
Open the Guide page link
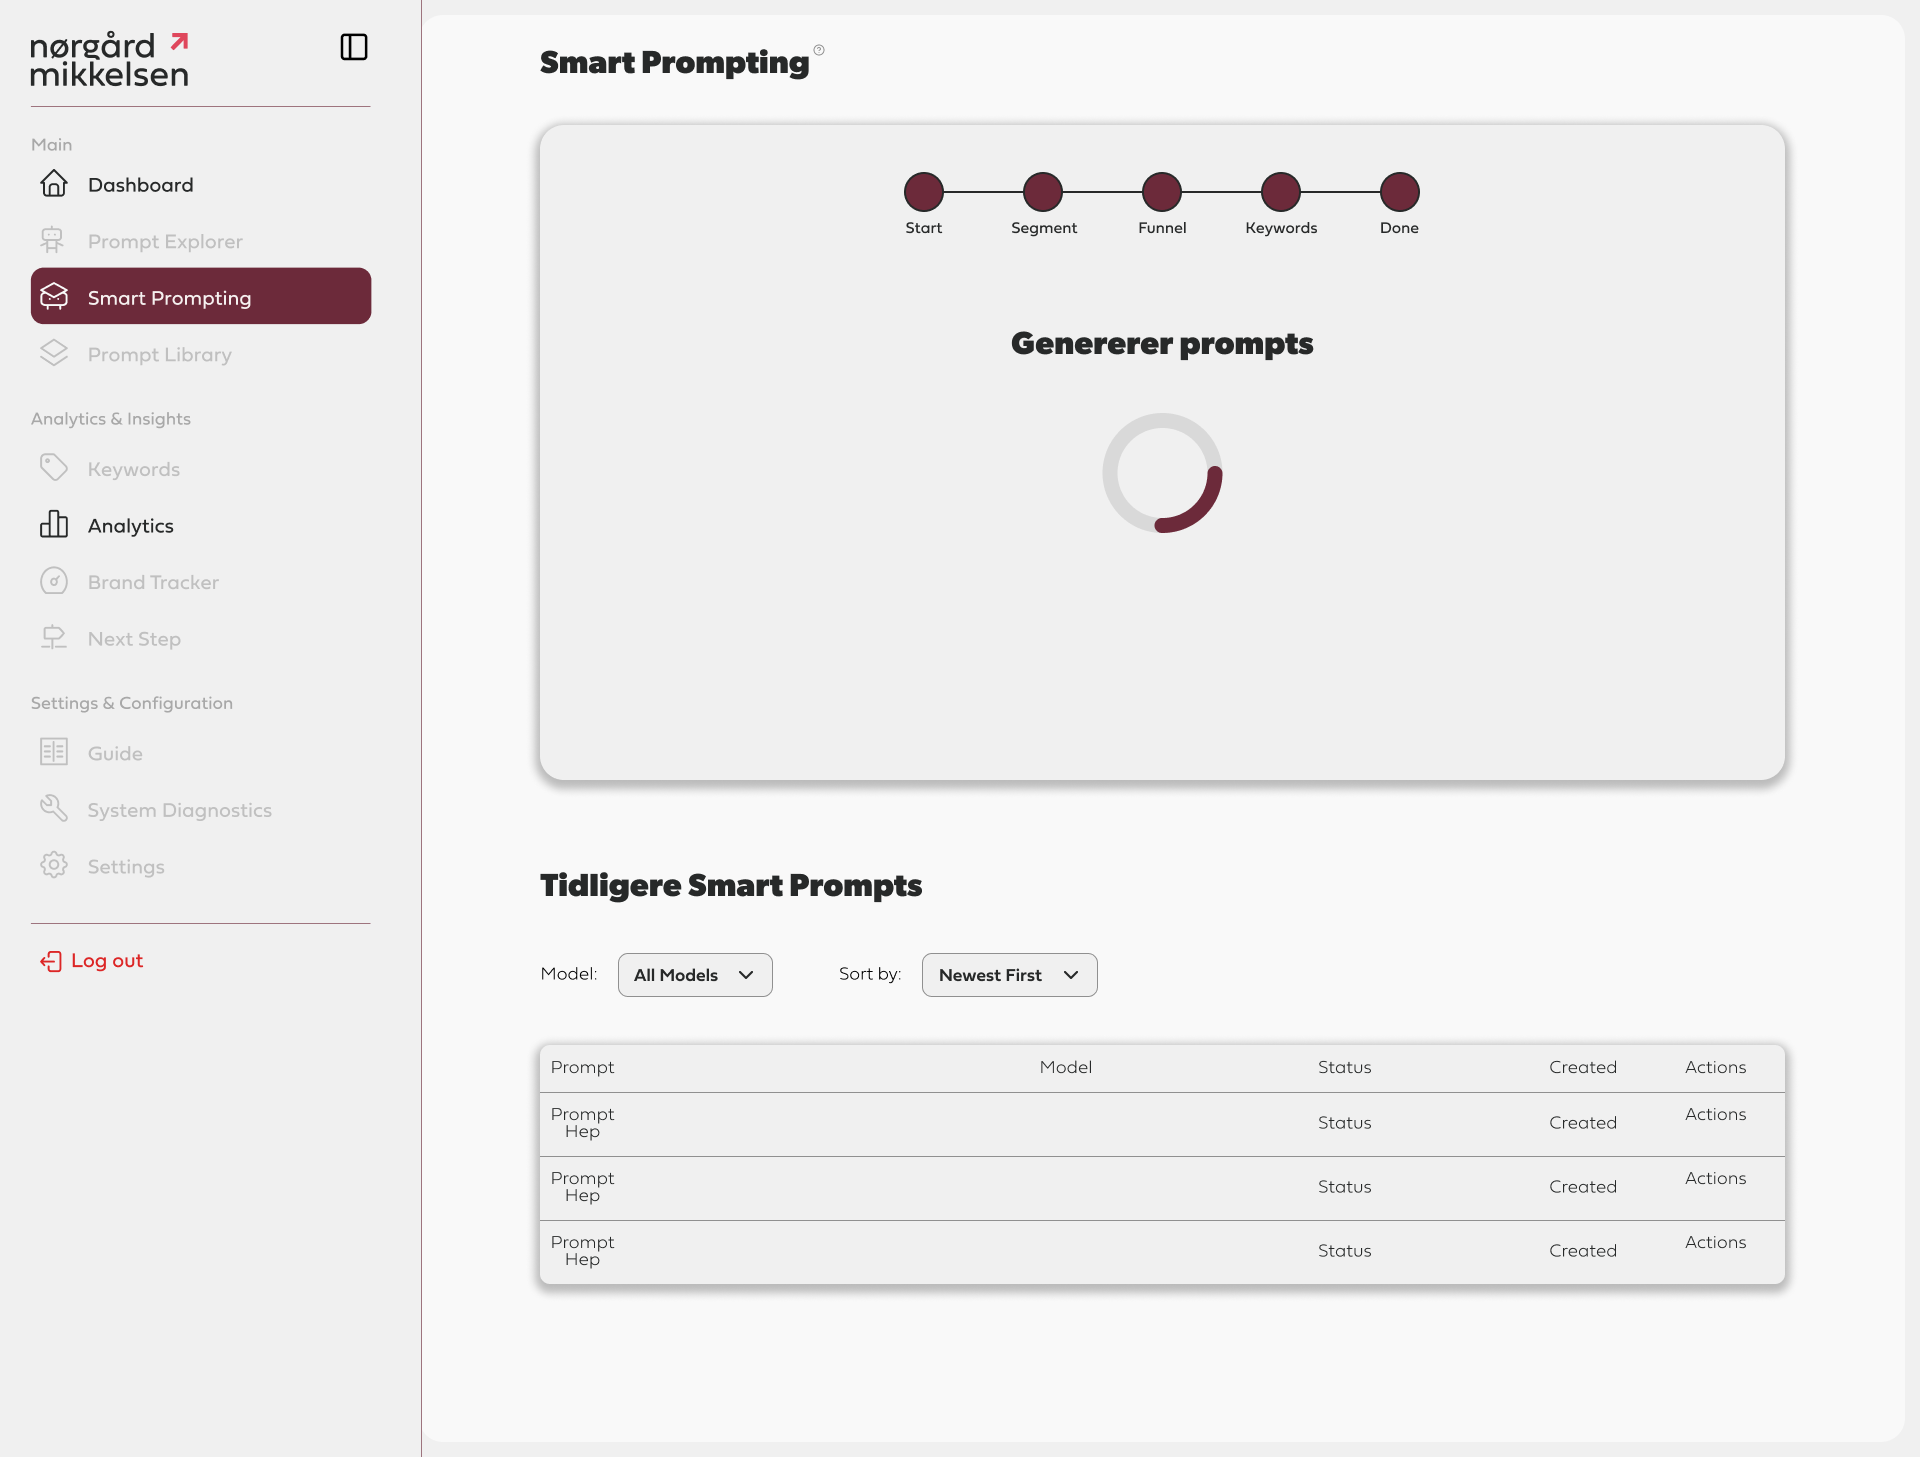tap(115, 753)
